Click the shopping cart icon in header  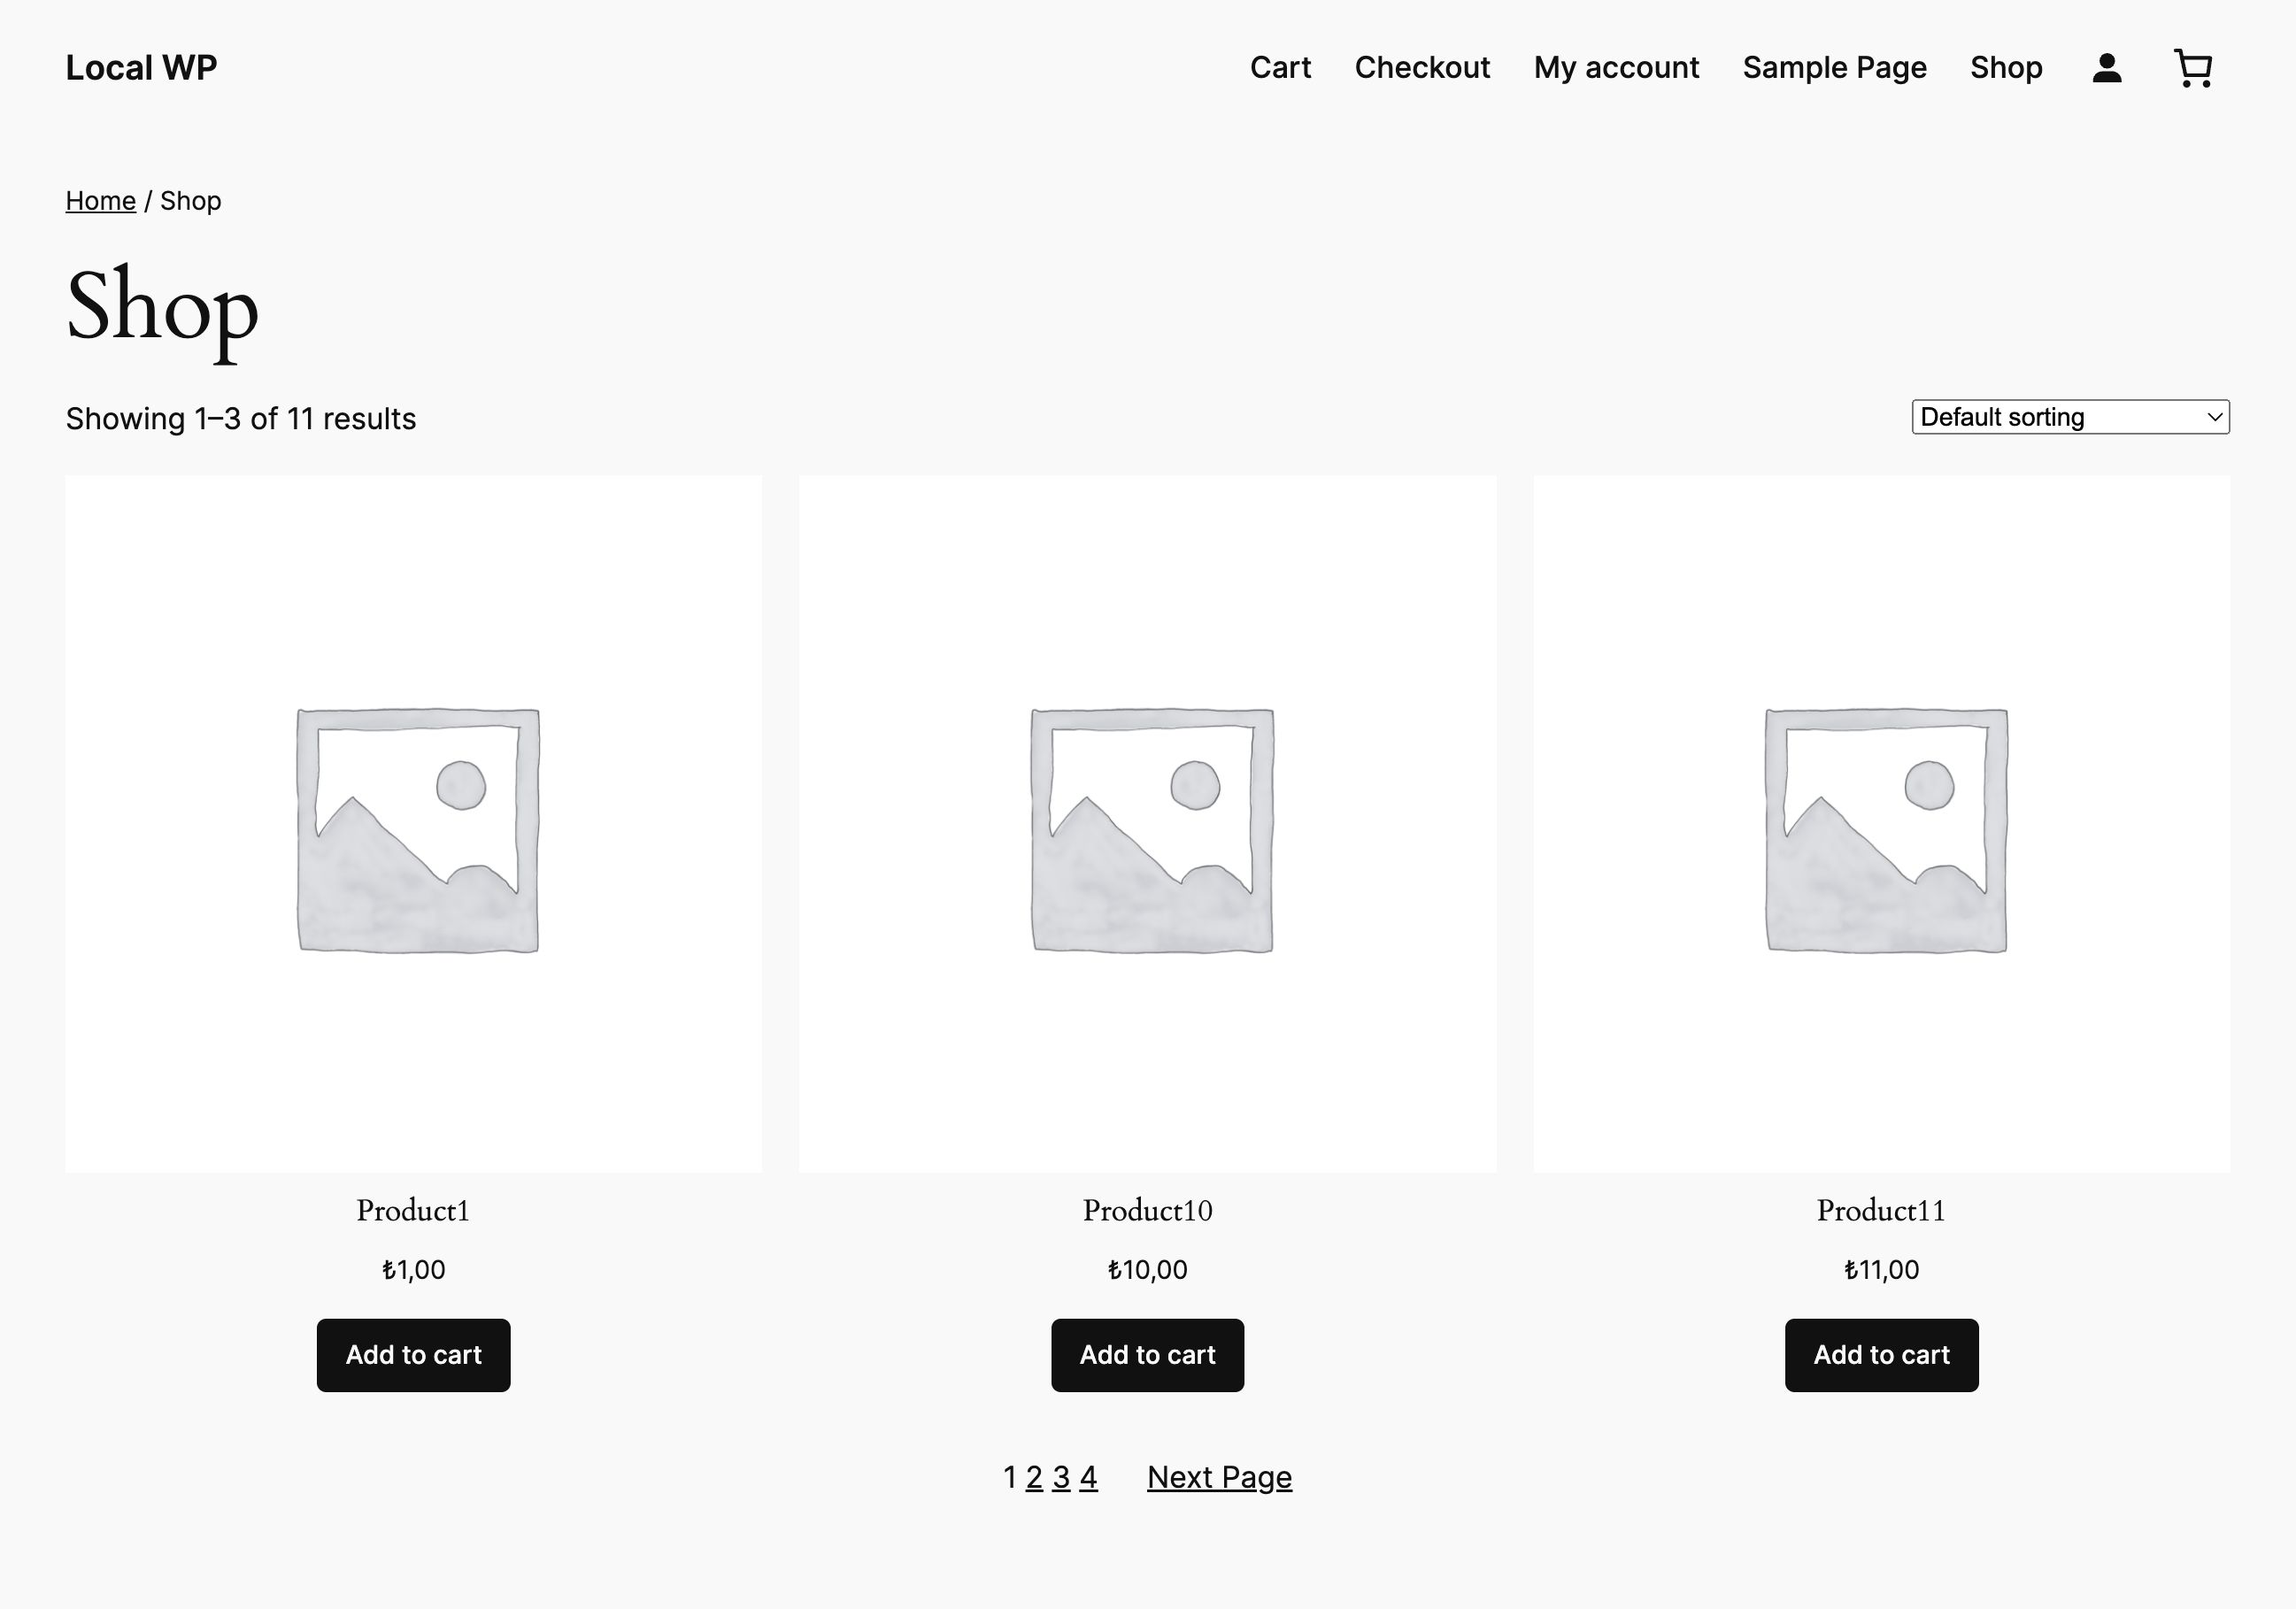point(2192,67)
